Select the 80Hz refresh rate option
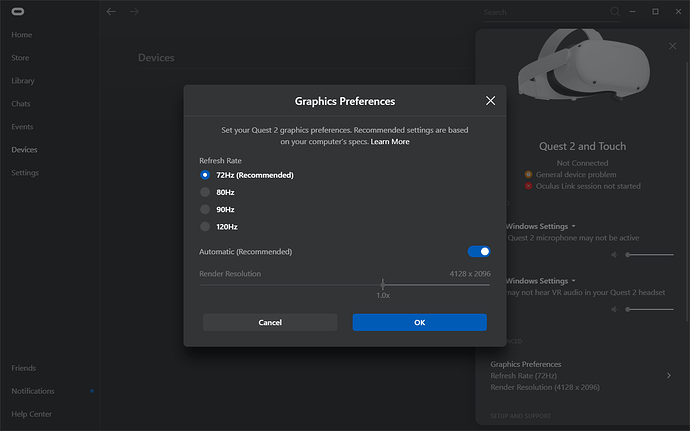The height and width of the screenshot is (431, 690). 206,192
